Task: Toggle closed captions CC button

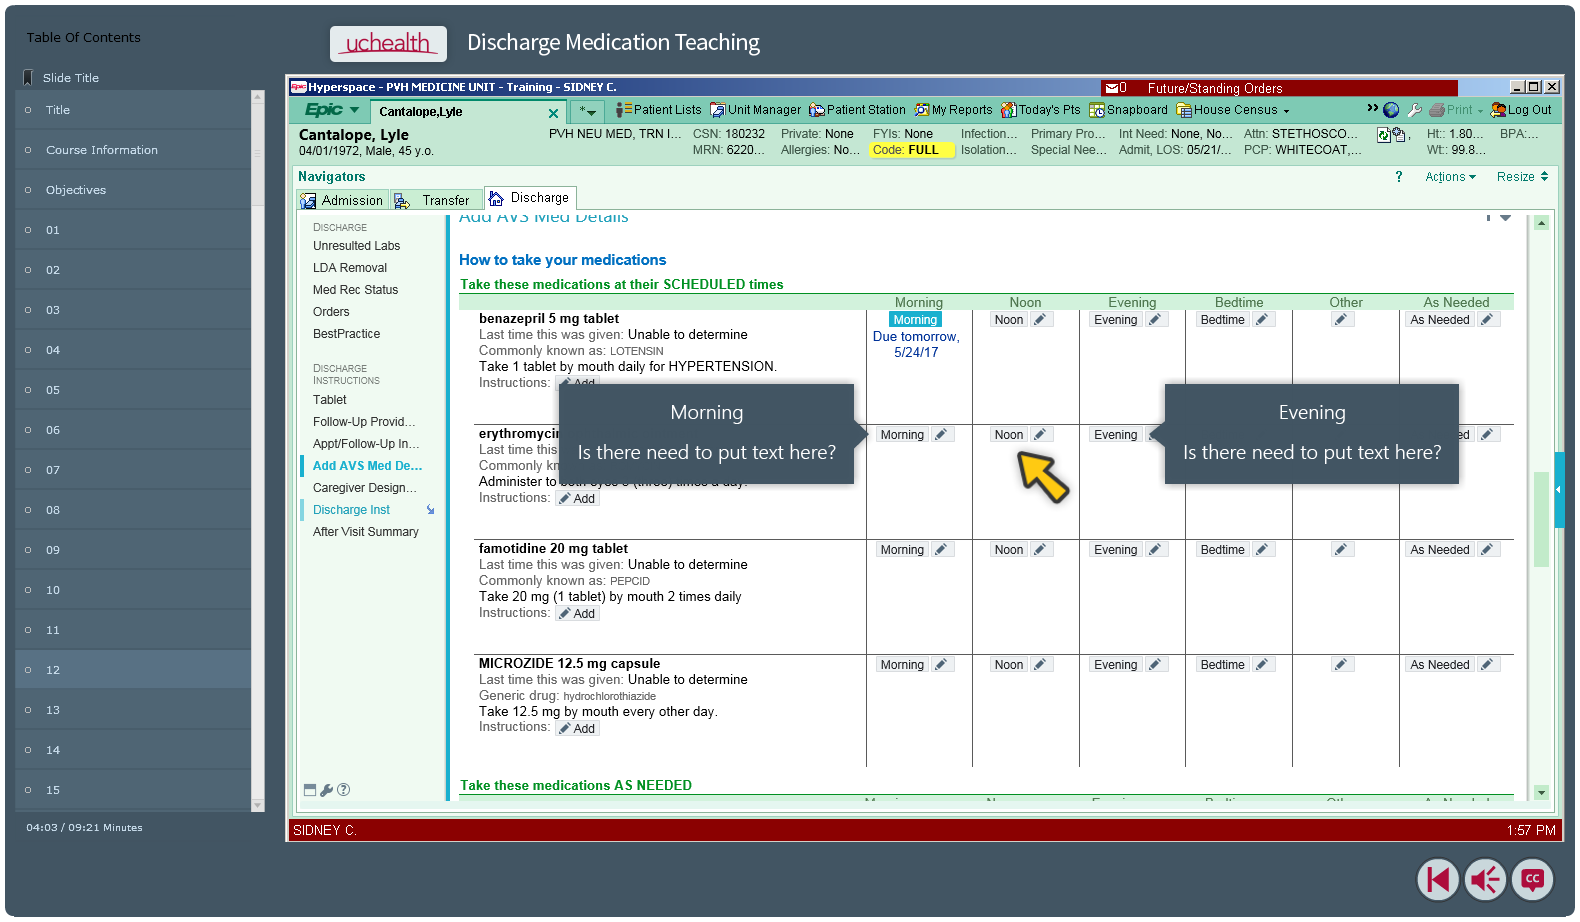Action: 1533,880
